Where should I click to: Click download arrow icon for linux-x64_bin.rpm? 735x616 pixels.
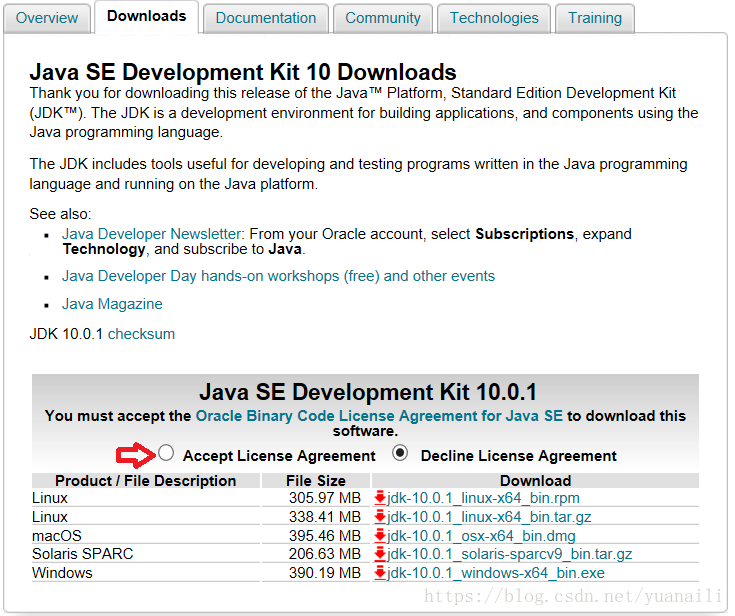[380, 497]
